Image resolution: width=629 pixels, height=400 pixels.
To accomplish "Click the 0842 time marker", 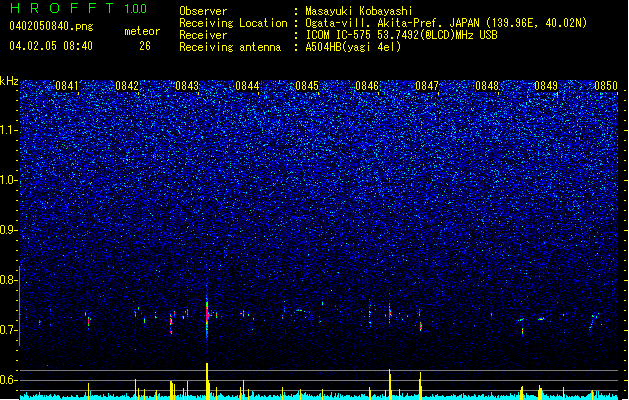I will click(127, 86).
